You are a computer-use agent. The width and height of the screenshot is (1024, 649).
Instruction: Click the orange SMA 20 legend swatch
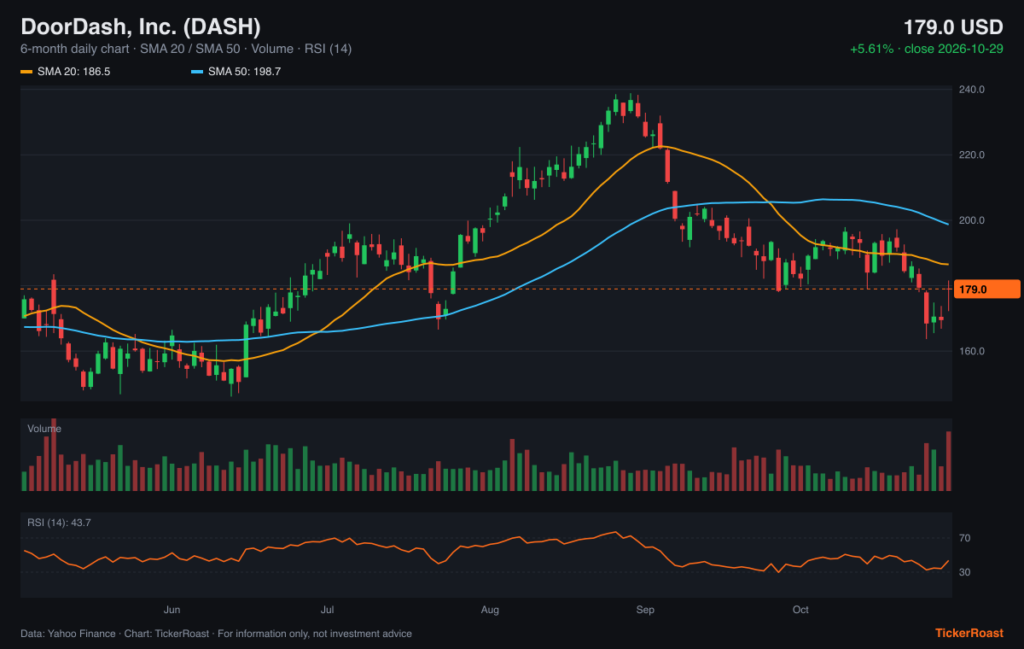coord(26,72)
